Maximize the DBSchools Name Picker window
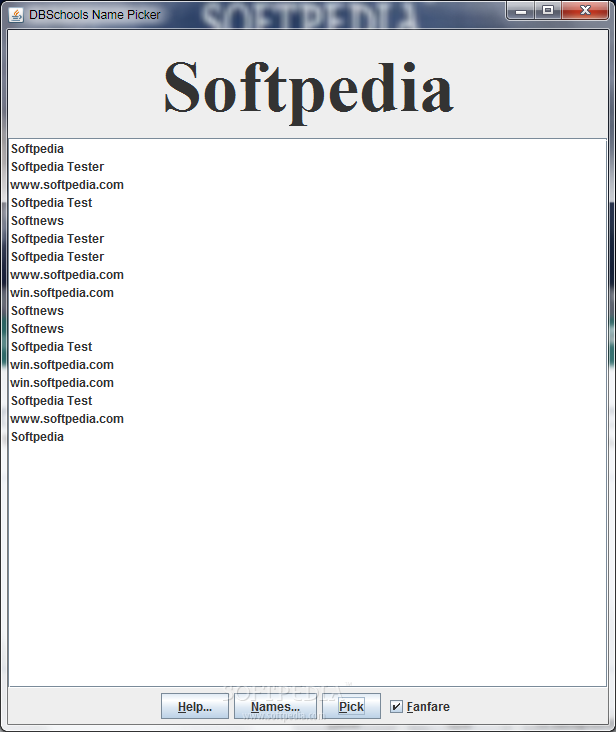 (548, 11)
